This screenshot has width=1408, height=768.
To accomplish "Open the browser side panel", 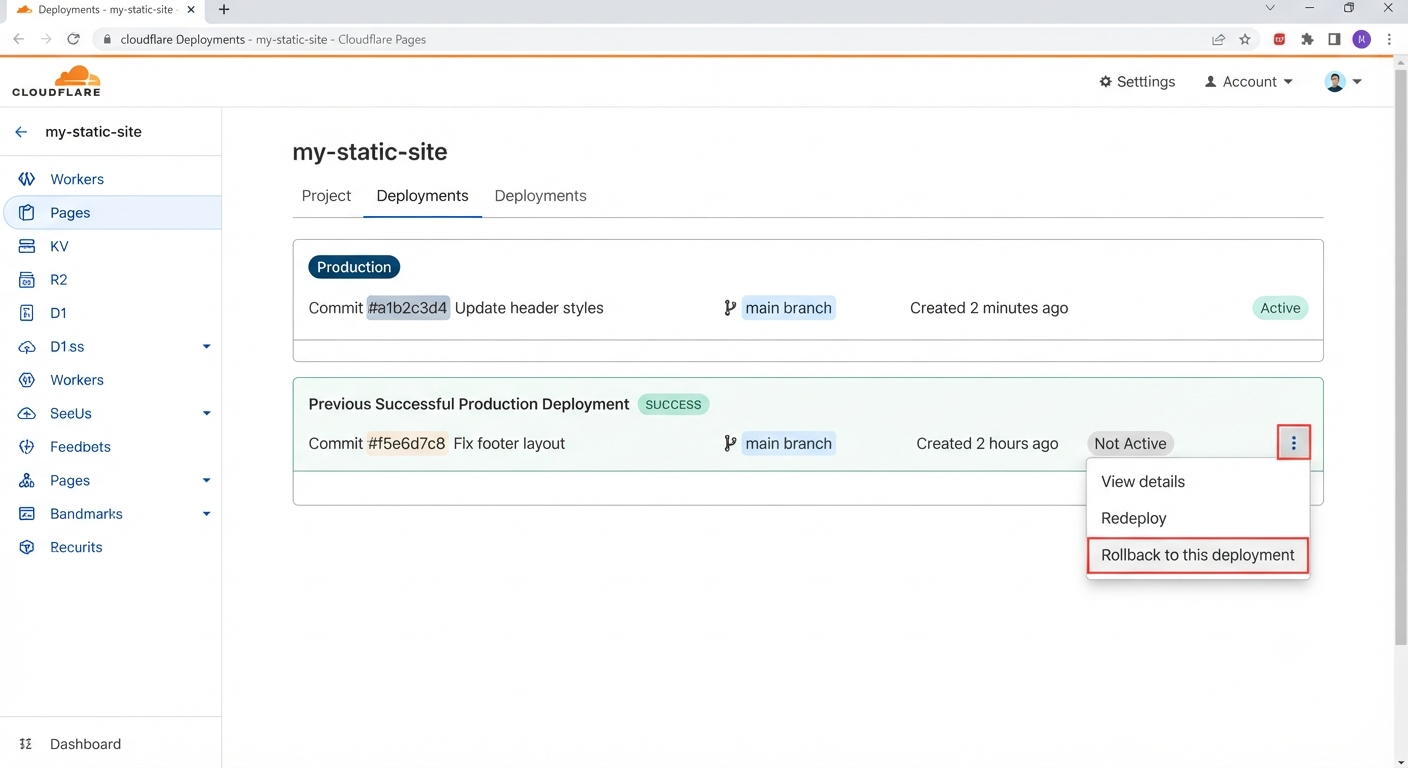I will 1334,39.
